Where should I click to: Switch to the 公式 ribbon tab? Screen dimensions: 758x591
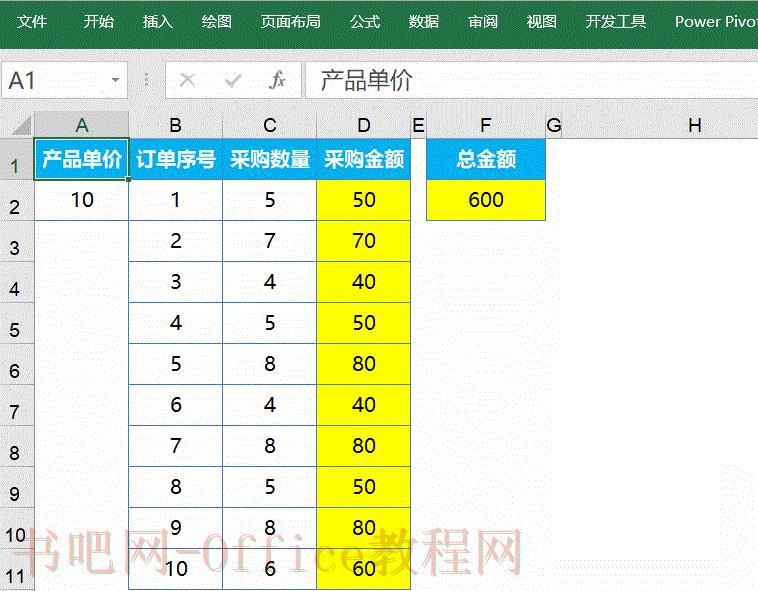(x=365, y=22)
